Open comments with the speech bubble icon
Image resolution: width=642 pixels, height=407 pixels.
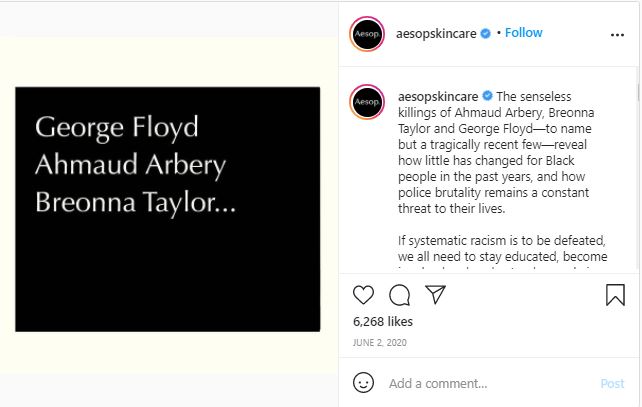399,295
